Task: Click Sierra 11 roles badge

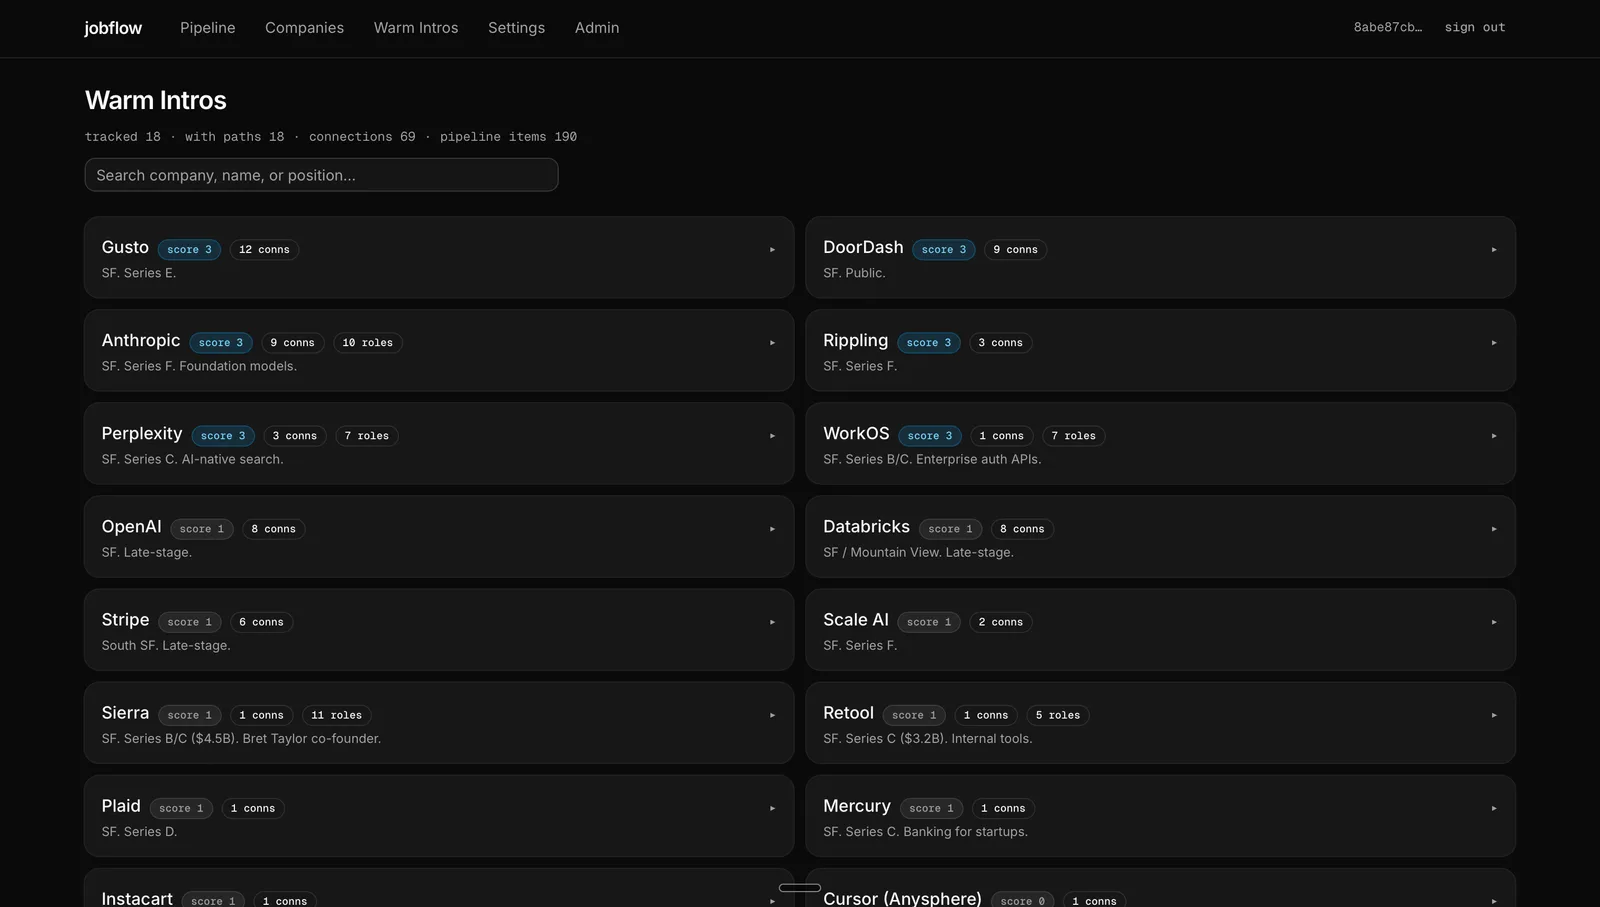Action: (336, 715)
